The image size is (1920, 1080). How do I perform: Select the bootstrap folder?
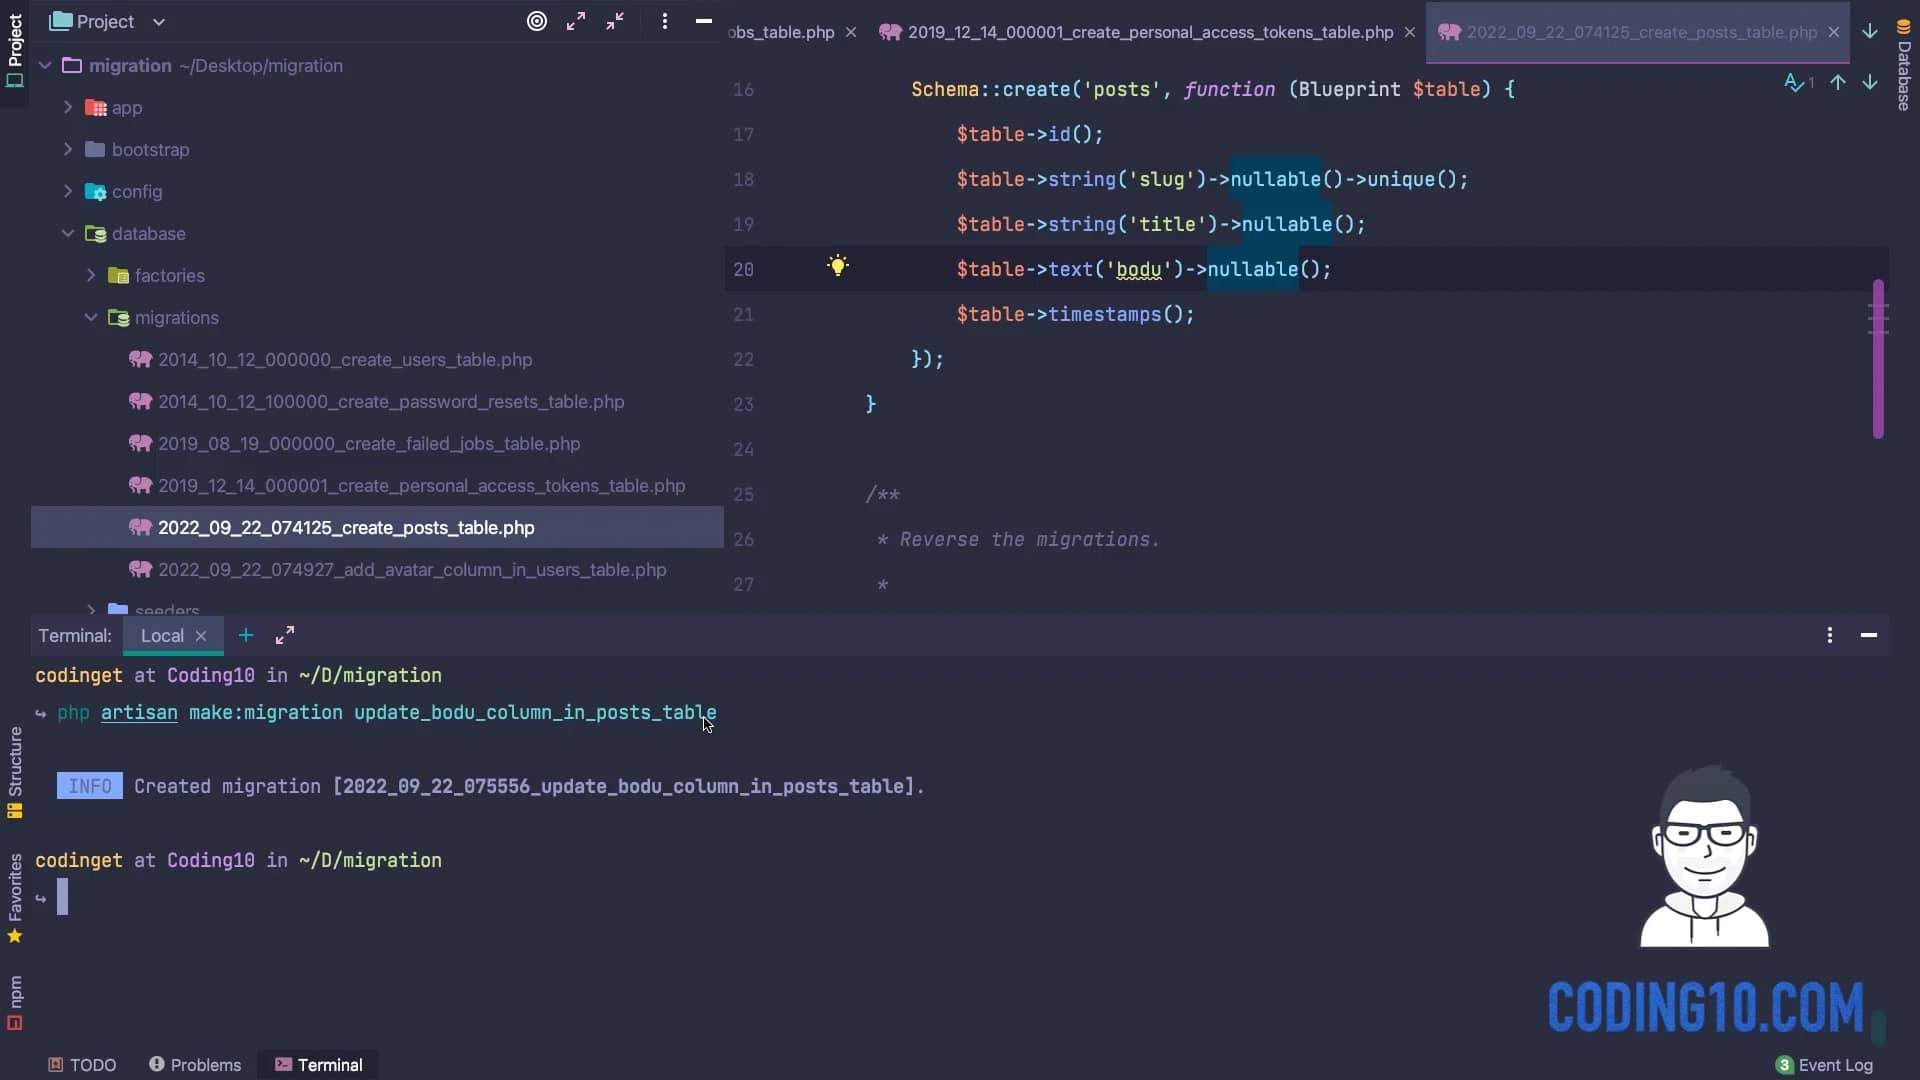[x=150, y=149]
